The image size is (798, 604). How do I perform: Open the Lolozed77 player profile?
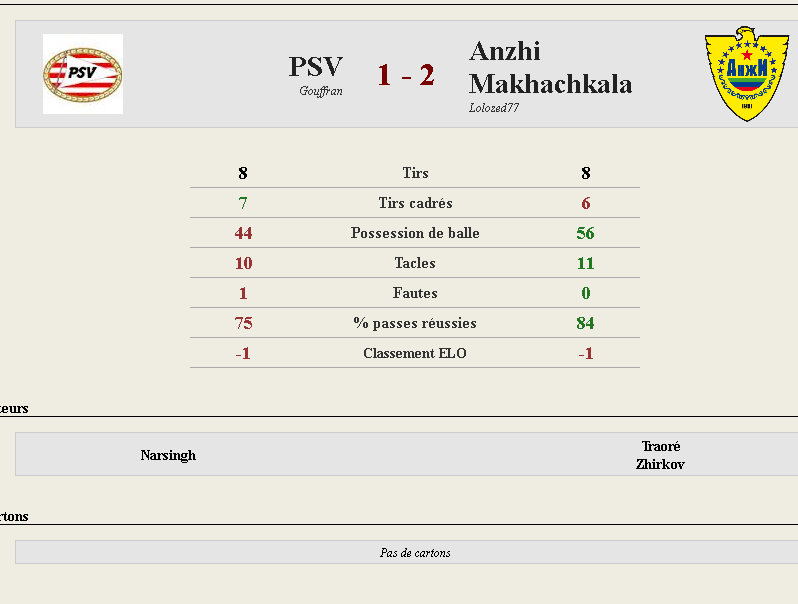click(x=494, y=108)
